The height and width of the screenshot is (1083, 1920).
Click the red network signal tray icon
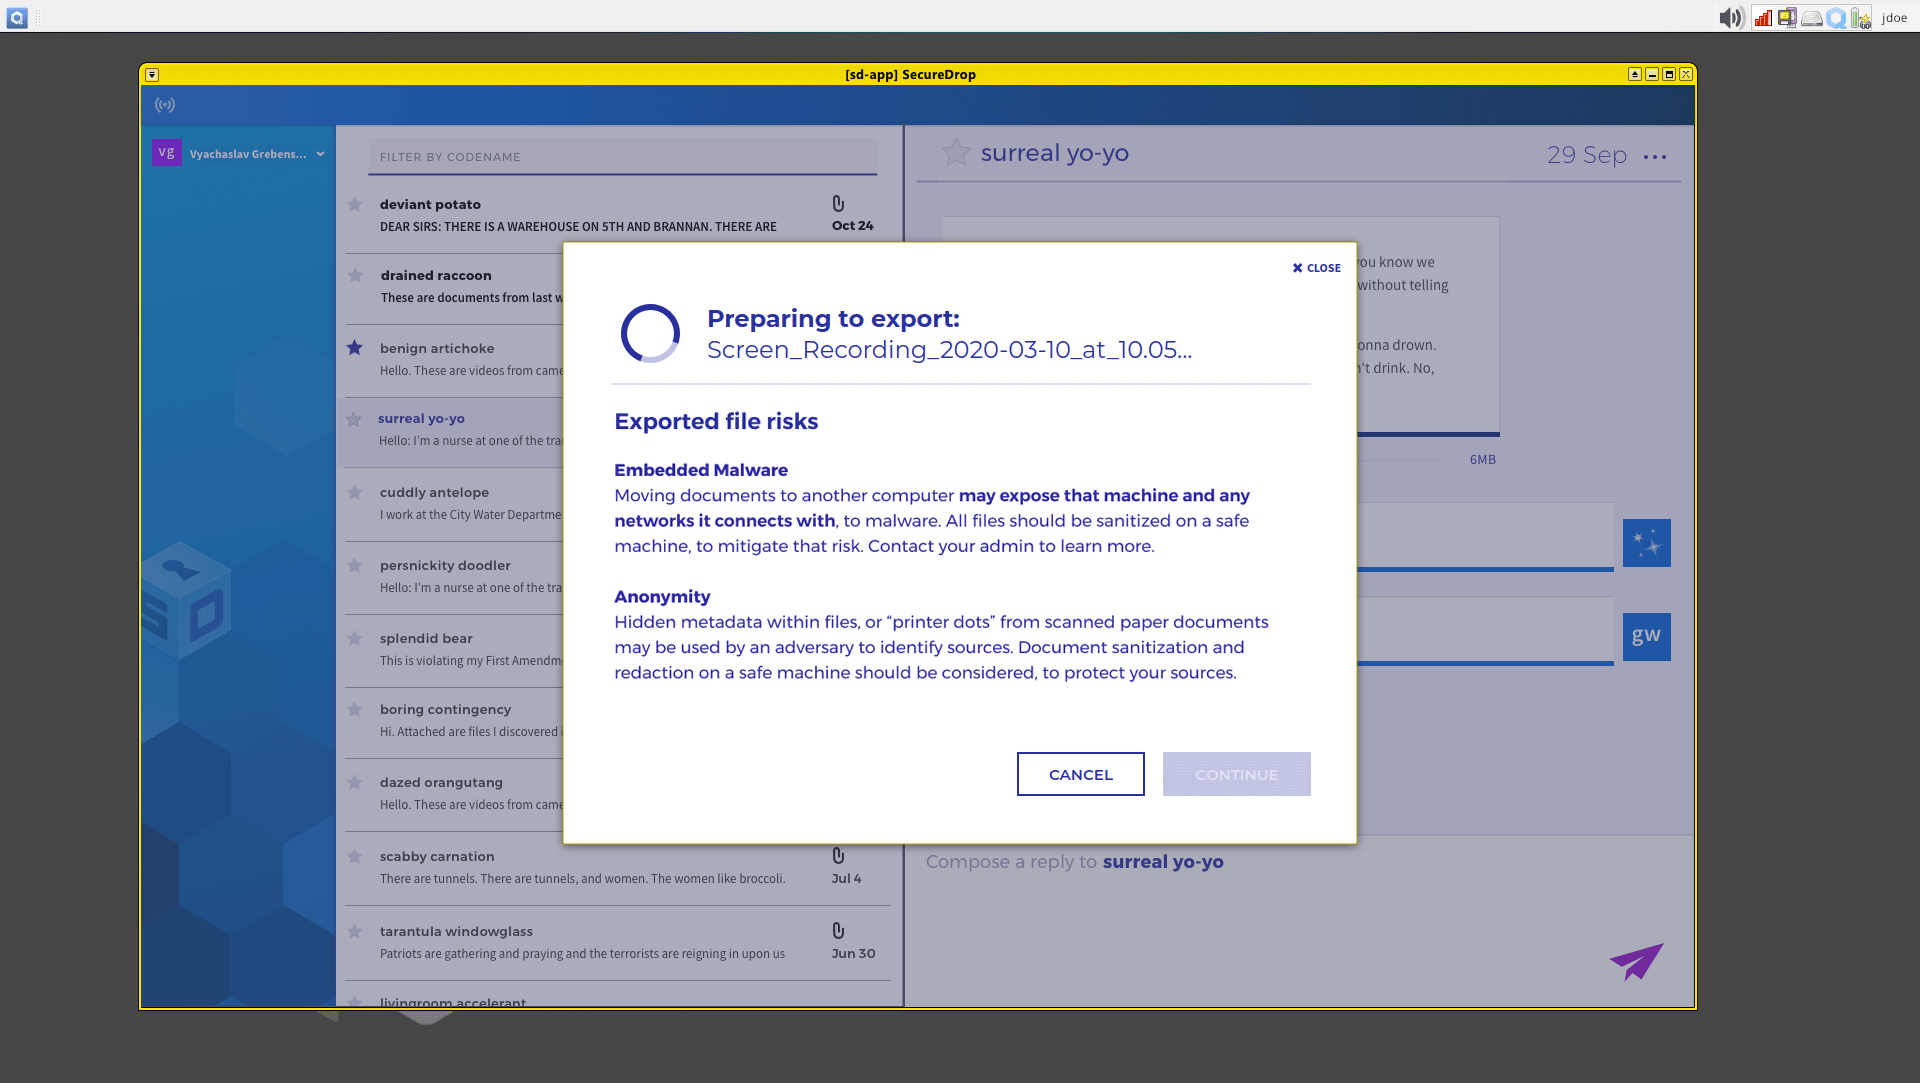pos(1762,17)
